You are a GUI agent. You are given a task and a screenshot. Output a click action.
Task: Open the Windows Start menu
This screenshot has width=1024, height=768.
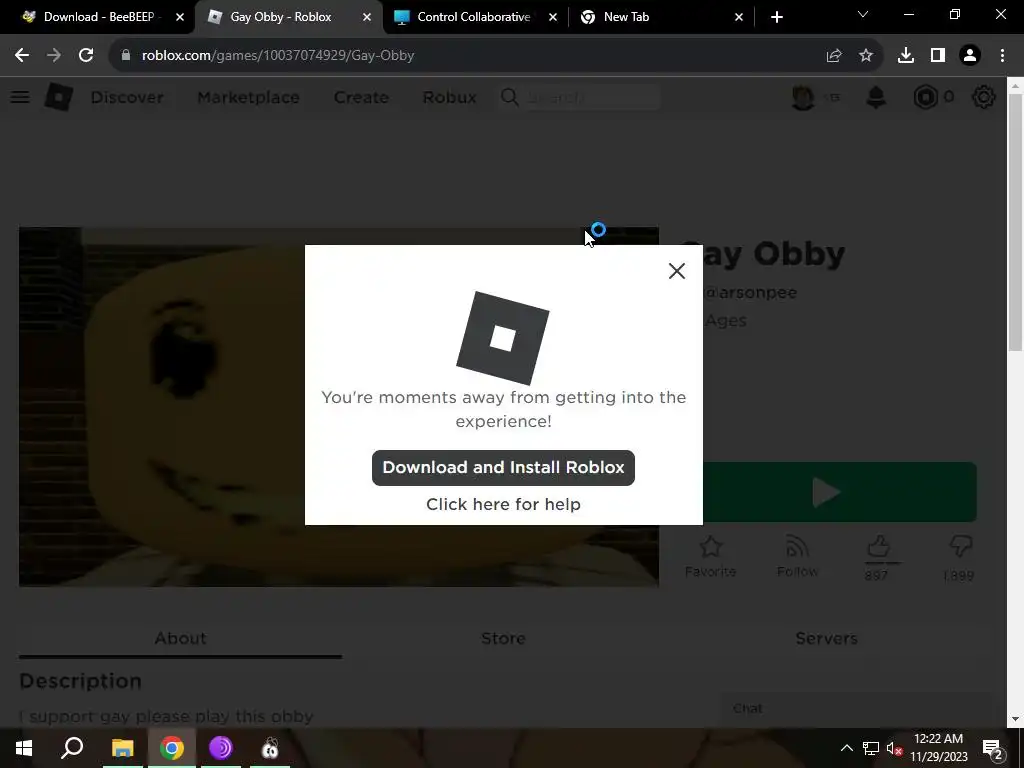pyautogui.click(x=24, y=748)
